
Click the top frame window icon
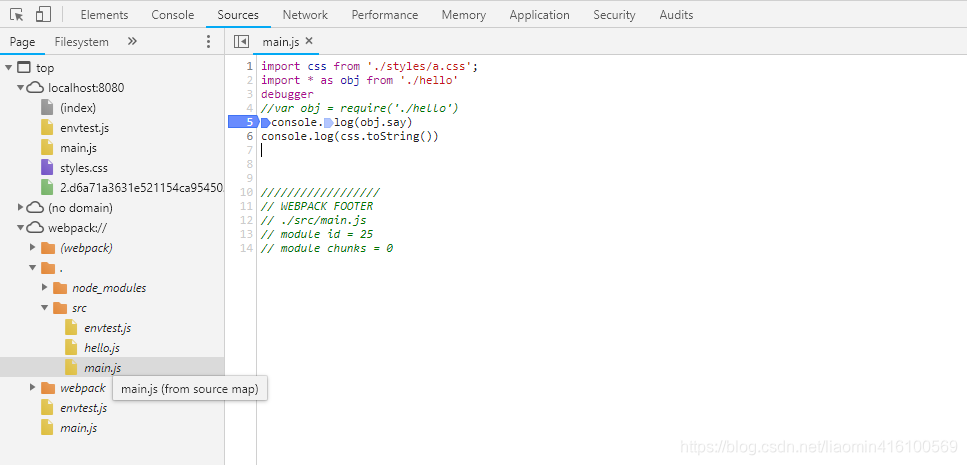coord(23,68)
